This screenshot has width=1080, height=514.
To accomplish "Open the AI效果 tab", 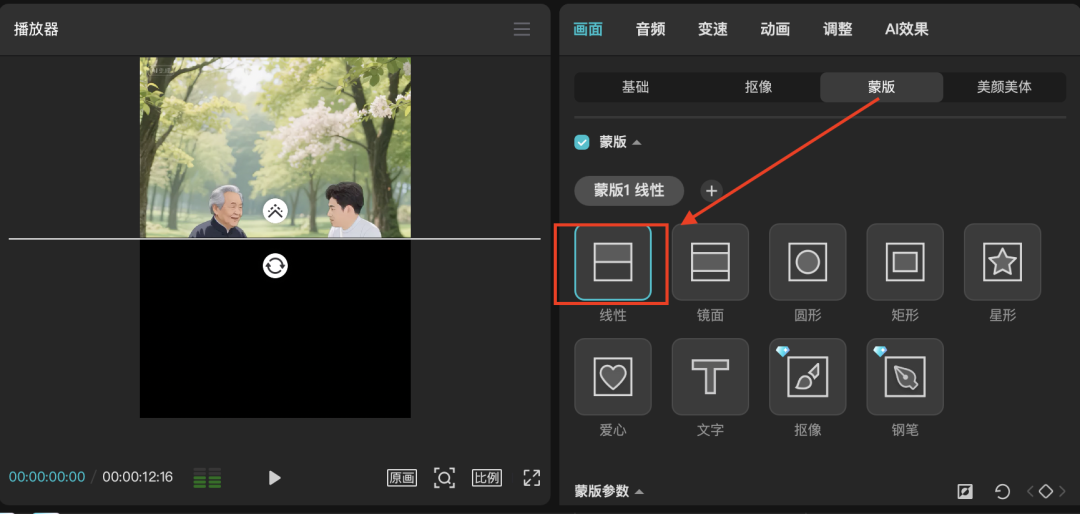I will click(x=906, y=29).
